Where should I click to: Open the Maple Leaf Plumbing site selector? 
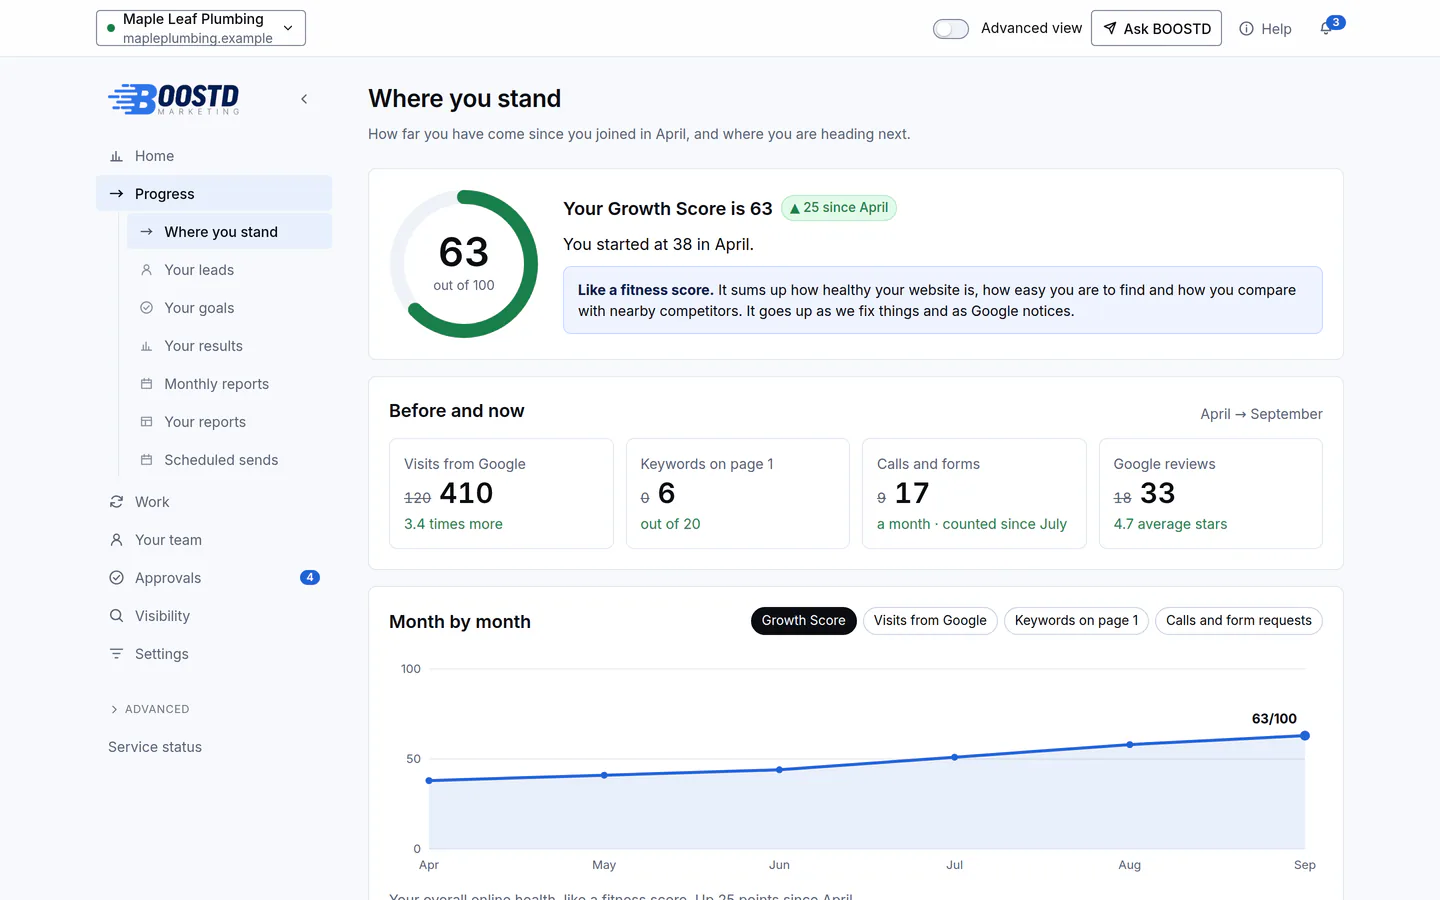click(201, 28)
